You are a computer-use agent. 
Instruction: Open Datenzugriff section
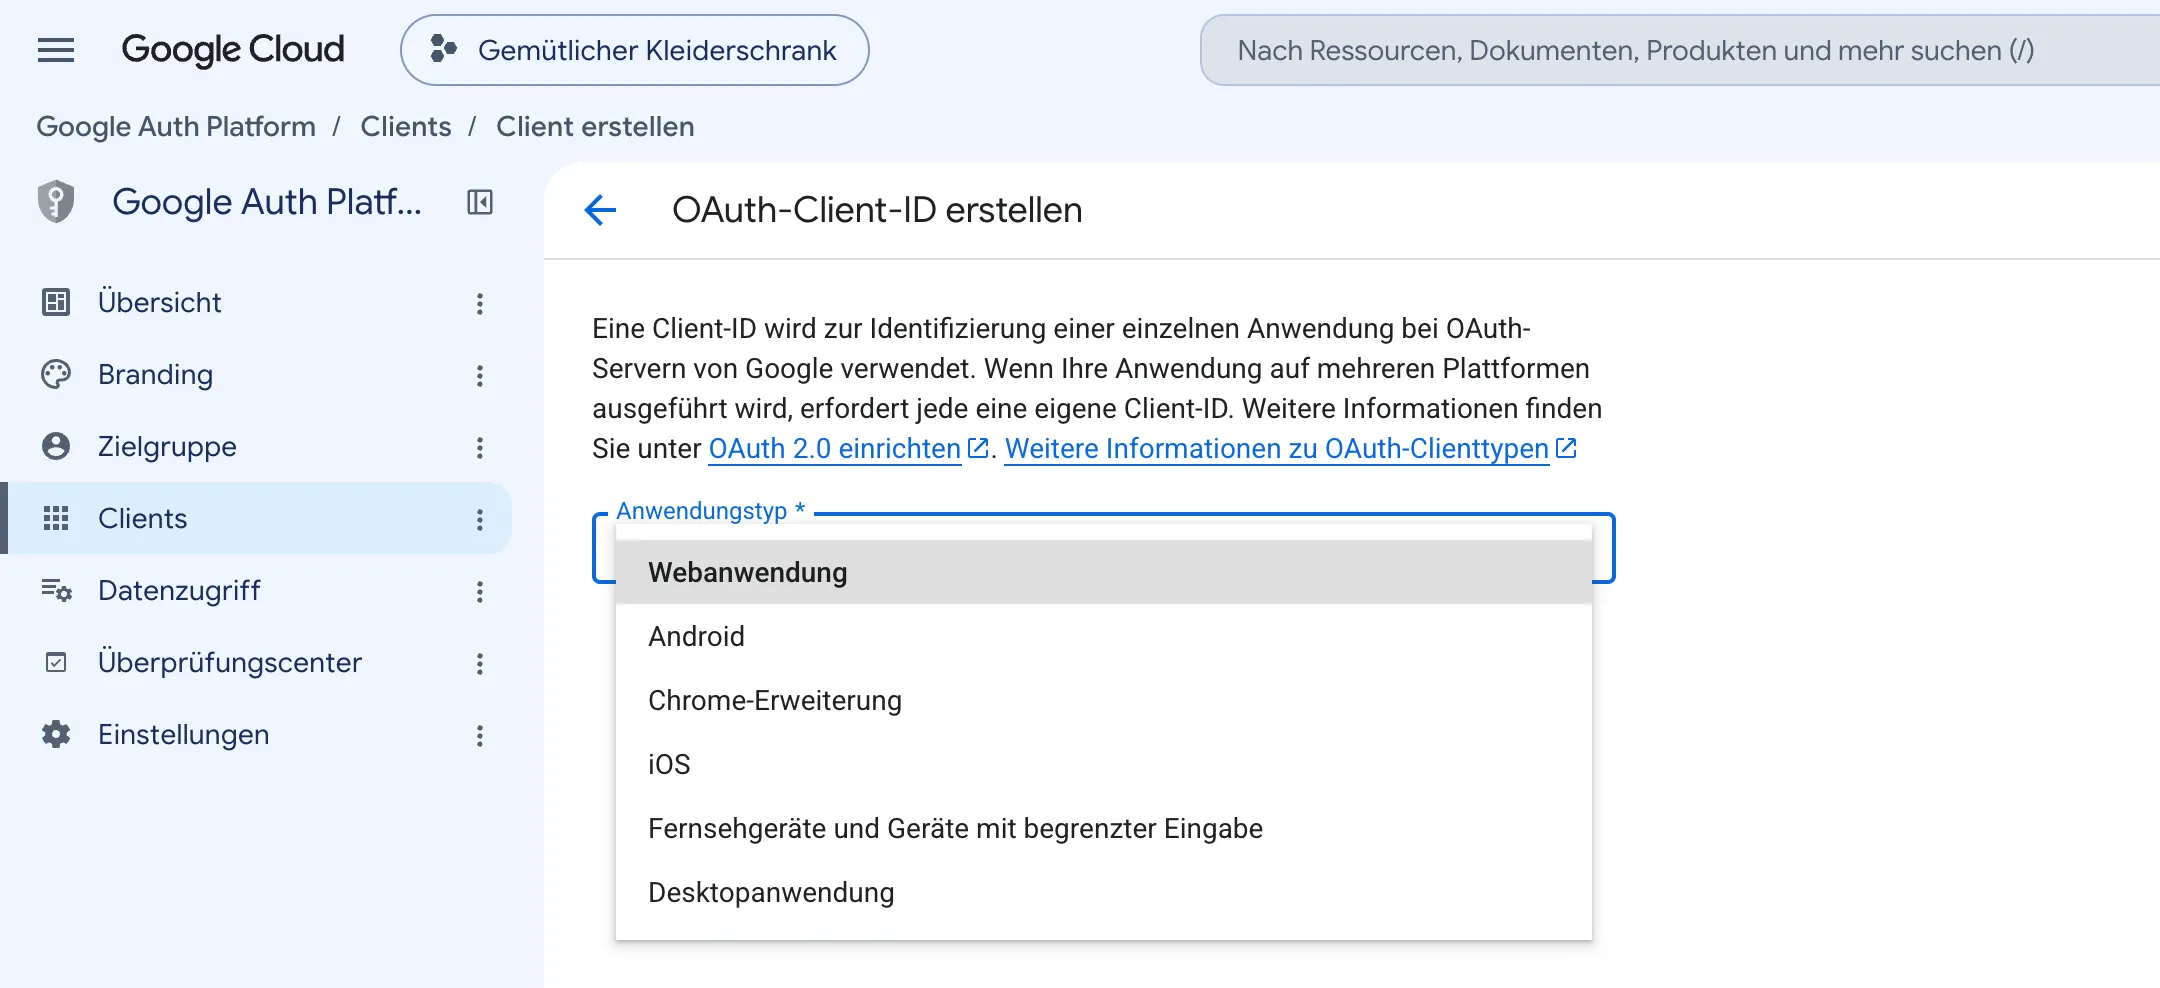point(179,590)
